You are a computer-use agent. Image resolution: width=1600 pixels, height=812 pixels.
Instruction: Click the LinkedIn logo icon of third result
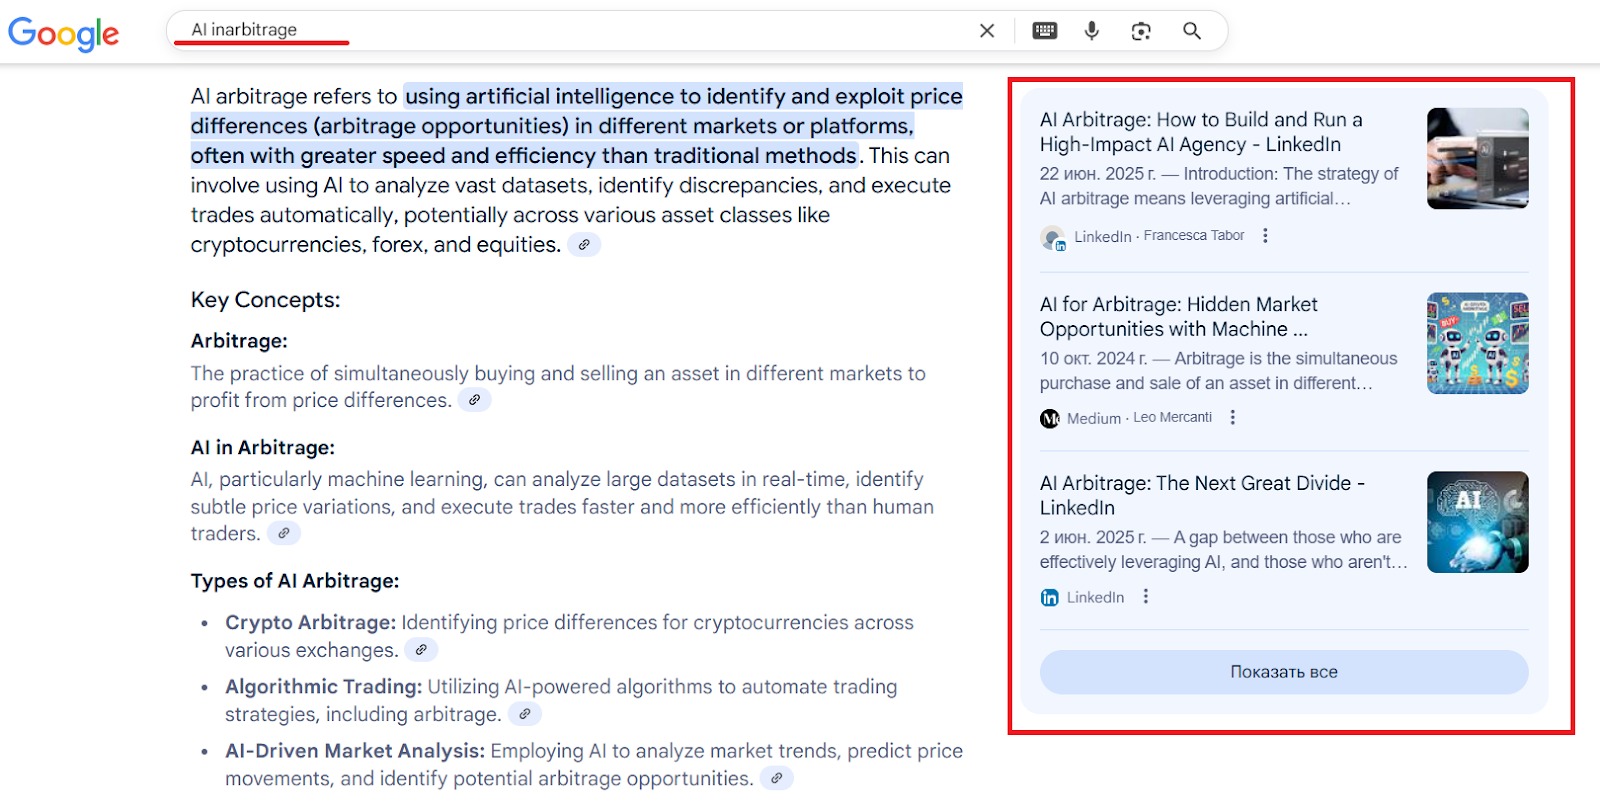pos(1050,598)
